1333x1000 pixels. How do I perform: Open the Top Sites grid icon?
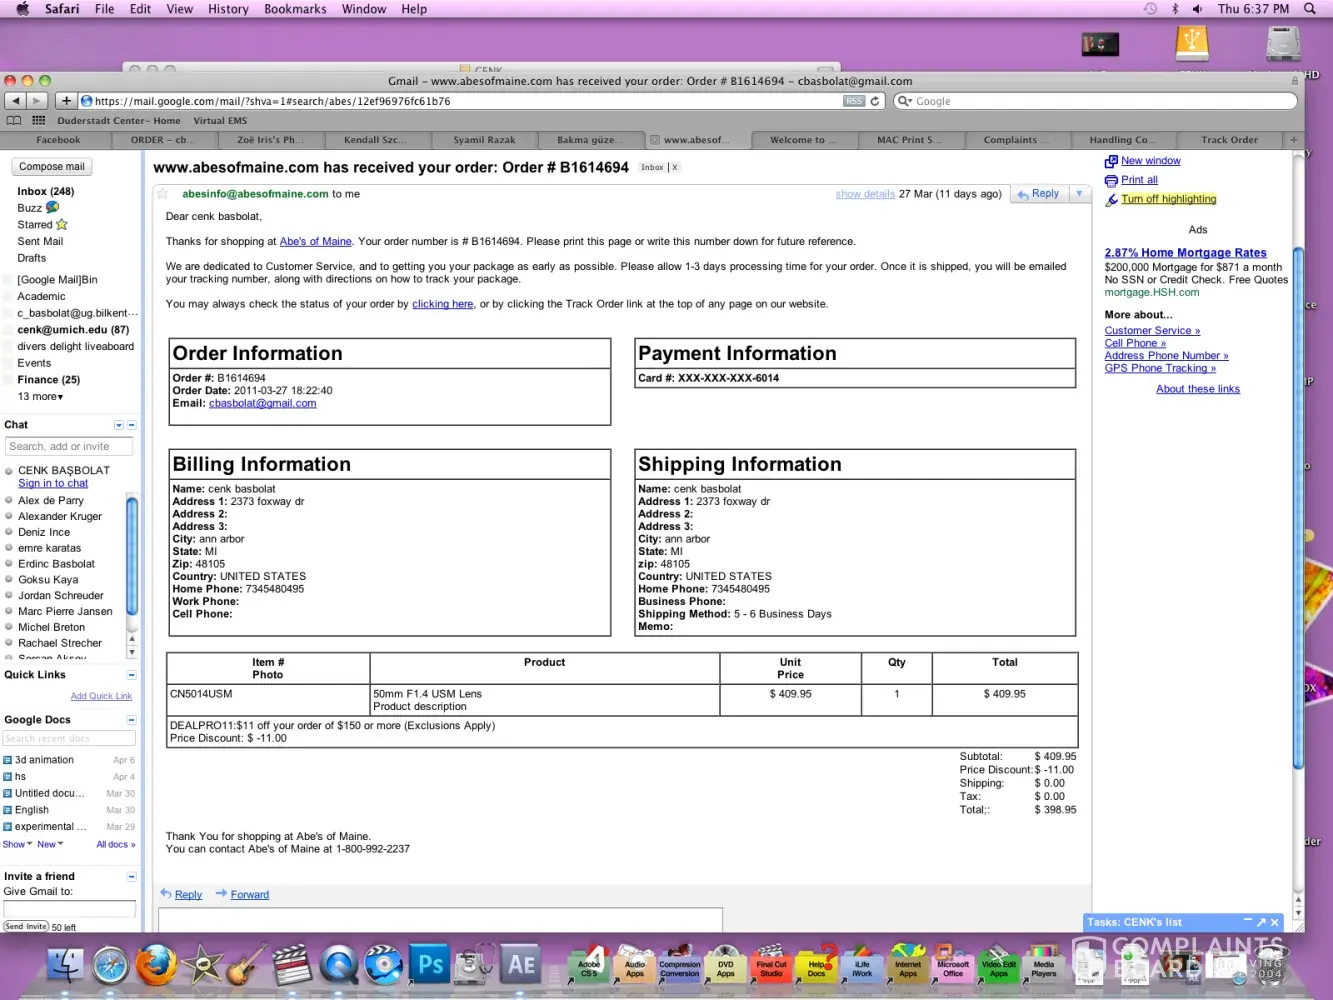(39, 121)
